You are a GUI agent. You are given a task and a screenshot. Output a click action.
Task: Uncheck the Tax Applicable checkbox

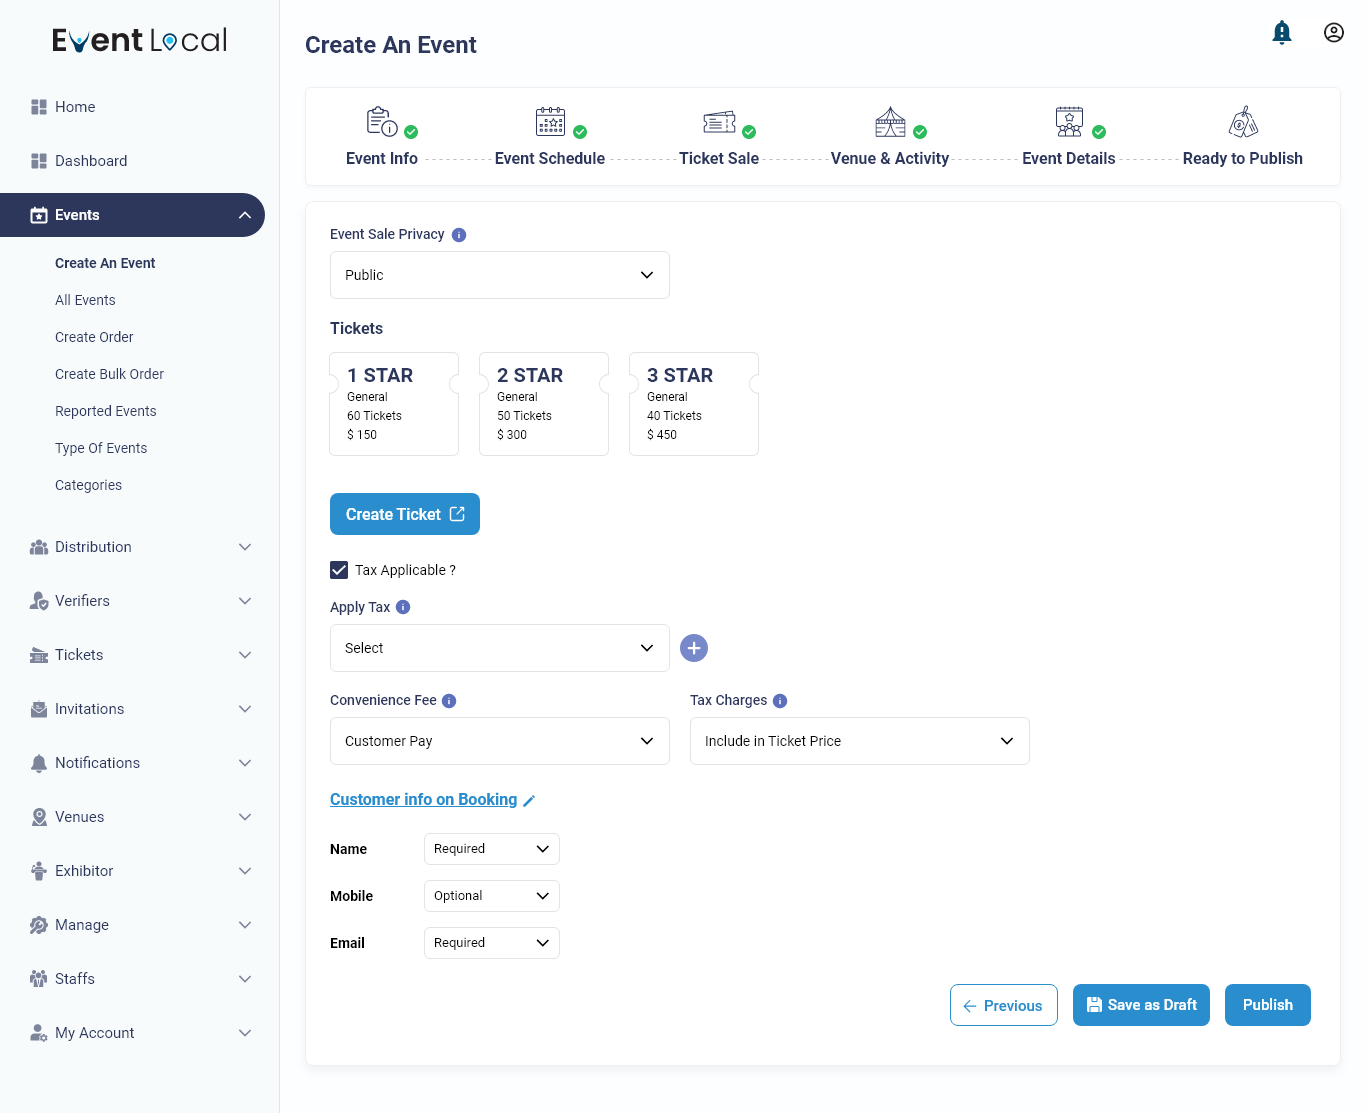[339, 569]
